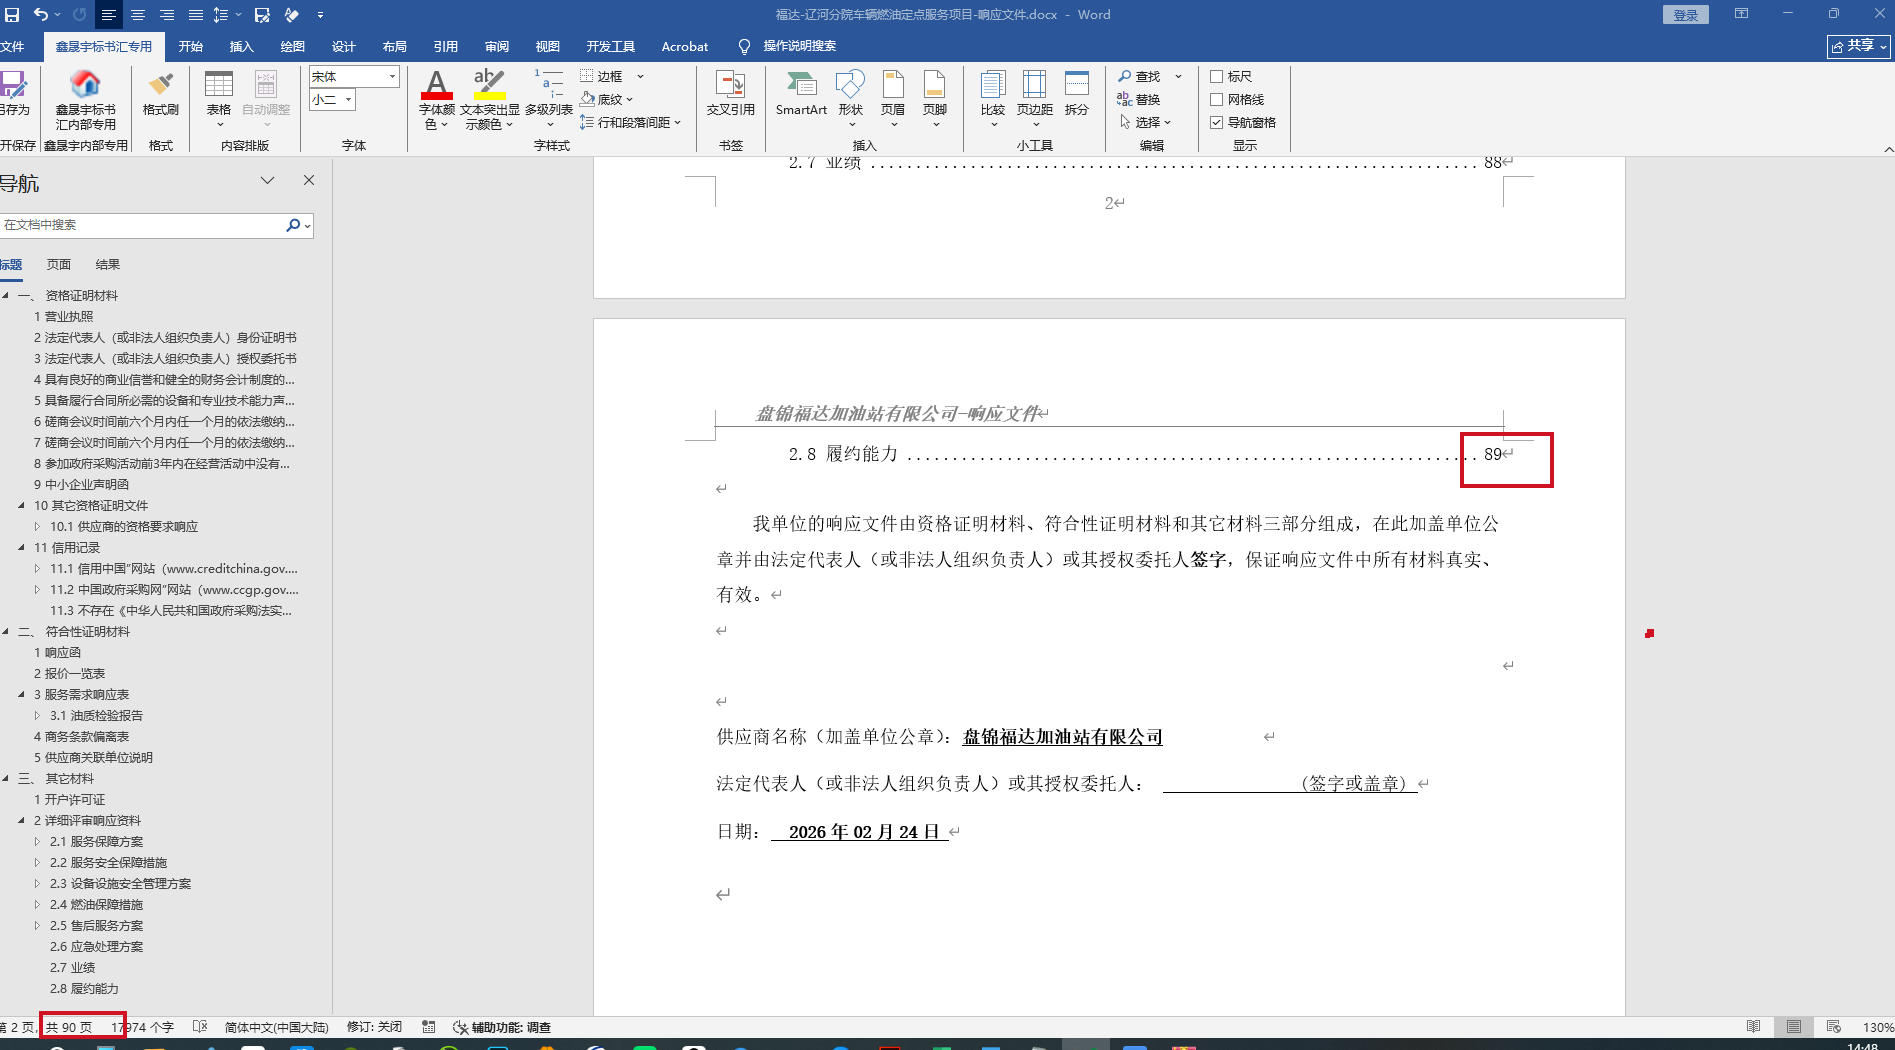Expand the 3.1 油质检验报告 heading
The width and height of the screenshot is (1895, 1050).
tap(37, 716)
